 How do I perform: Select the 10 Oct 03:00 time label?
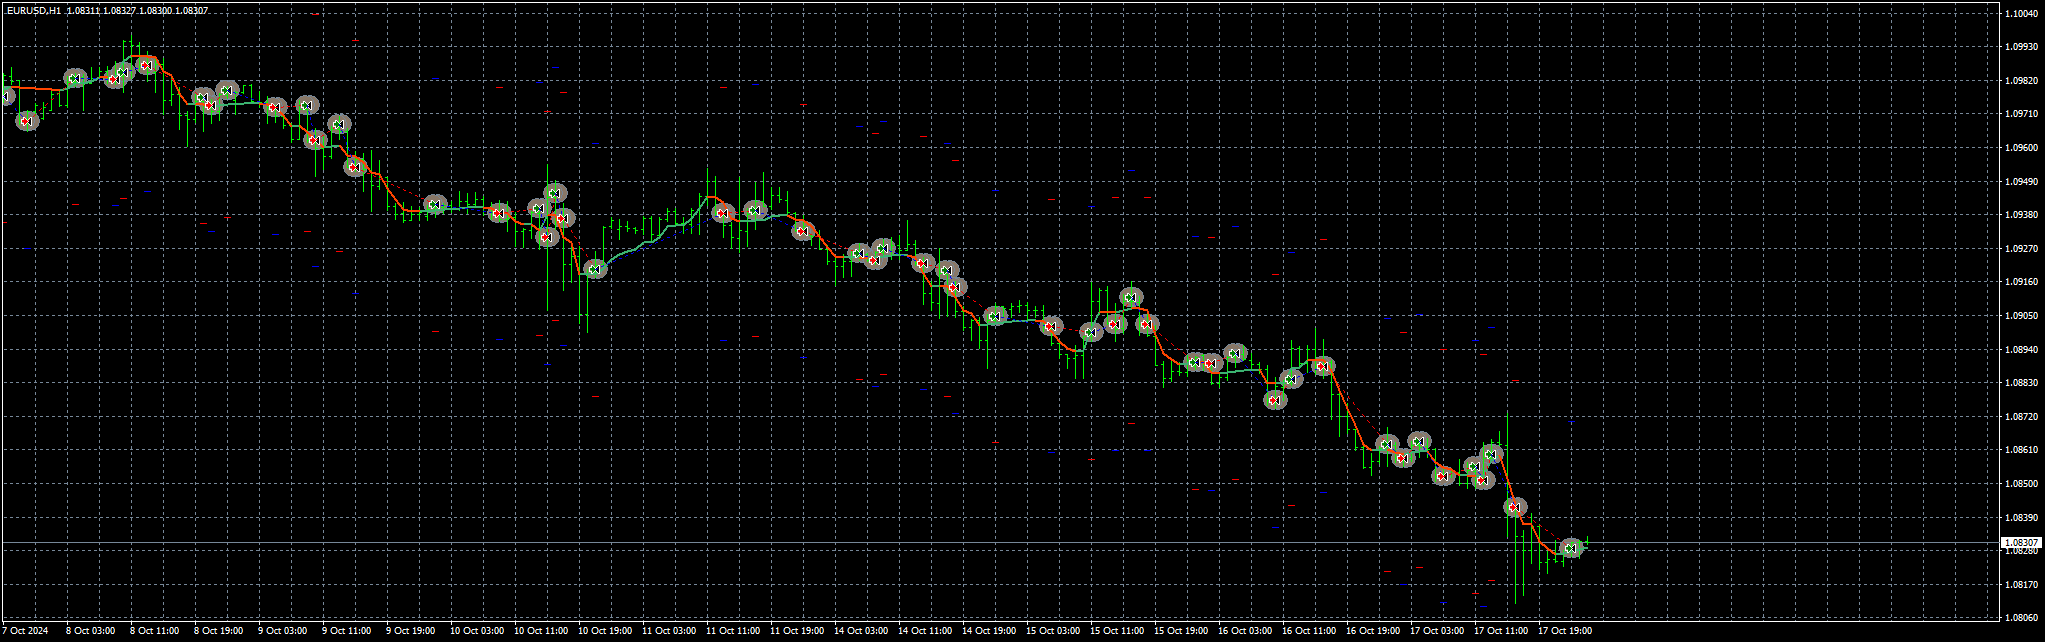tap(477, 631)
